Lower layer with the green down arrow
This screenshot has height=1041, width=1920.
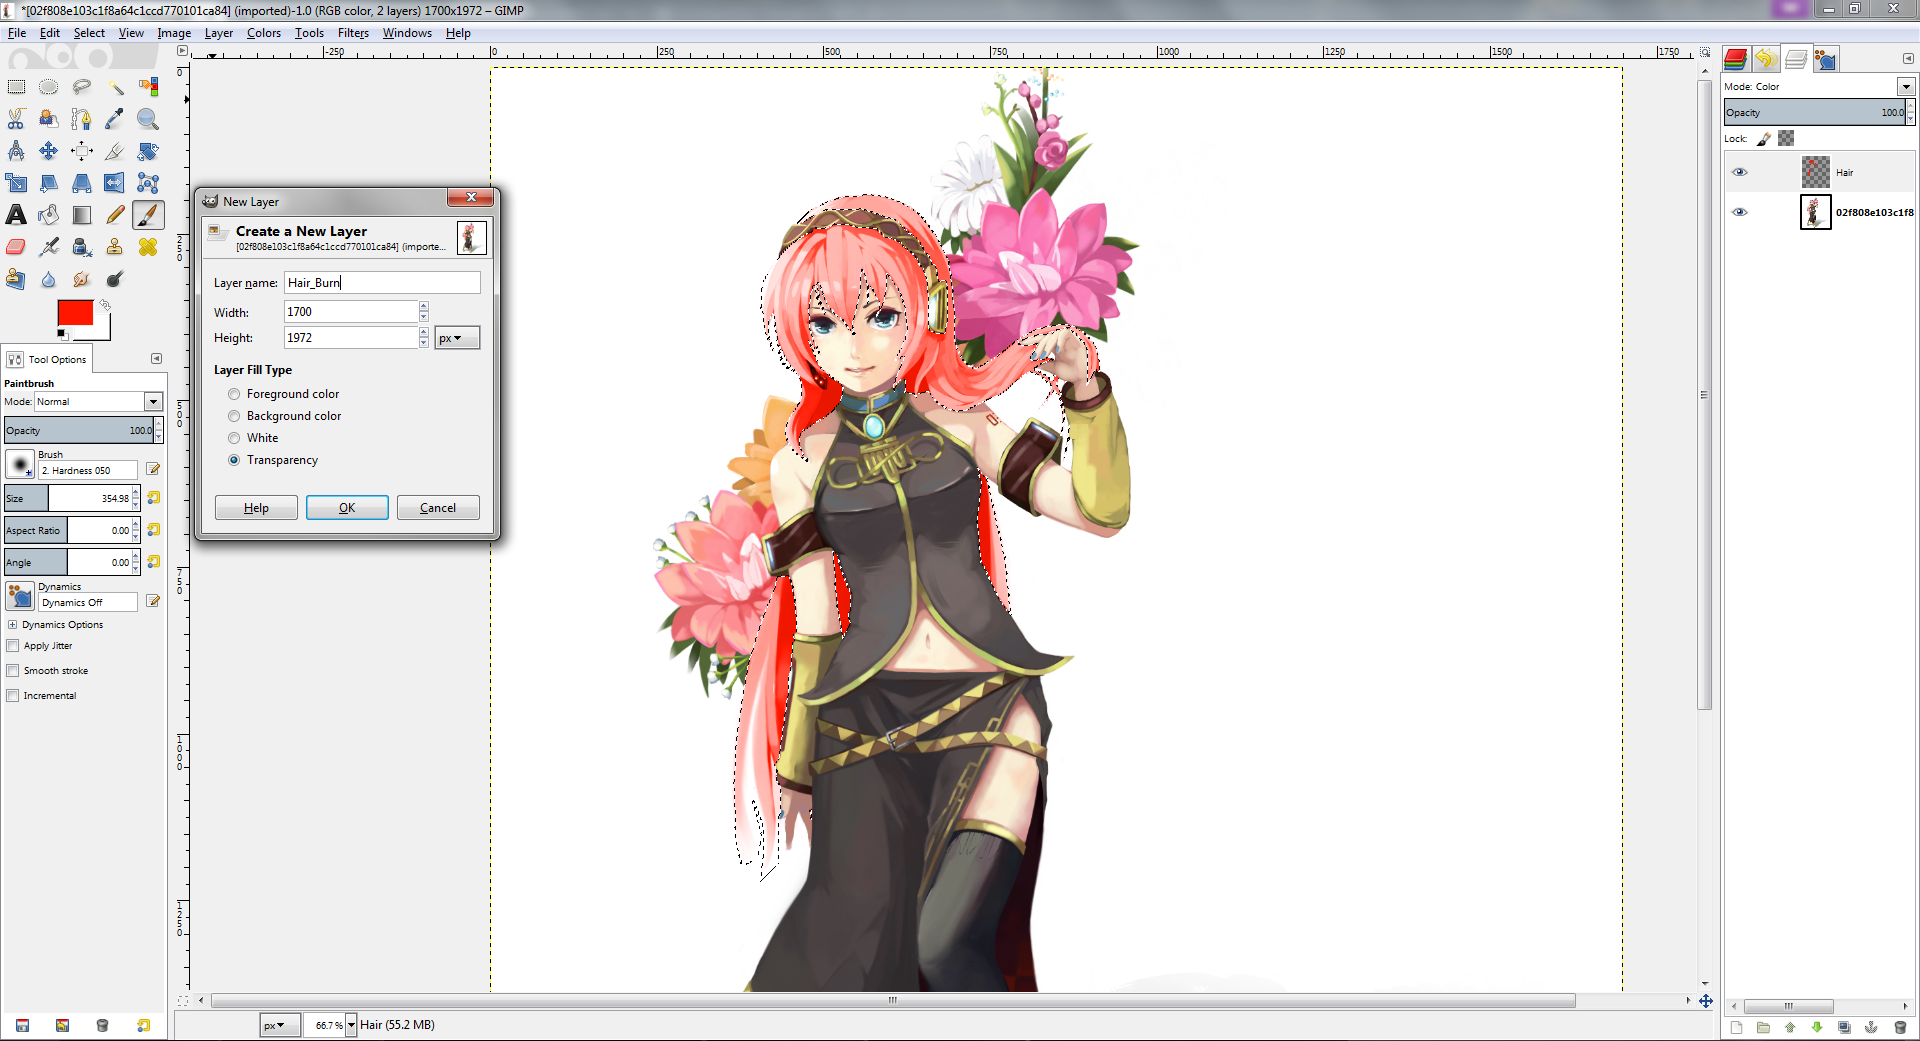tap(1817, 1027)
